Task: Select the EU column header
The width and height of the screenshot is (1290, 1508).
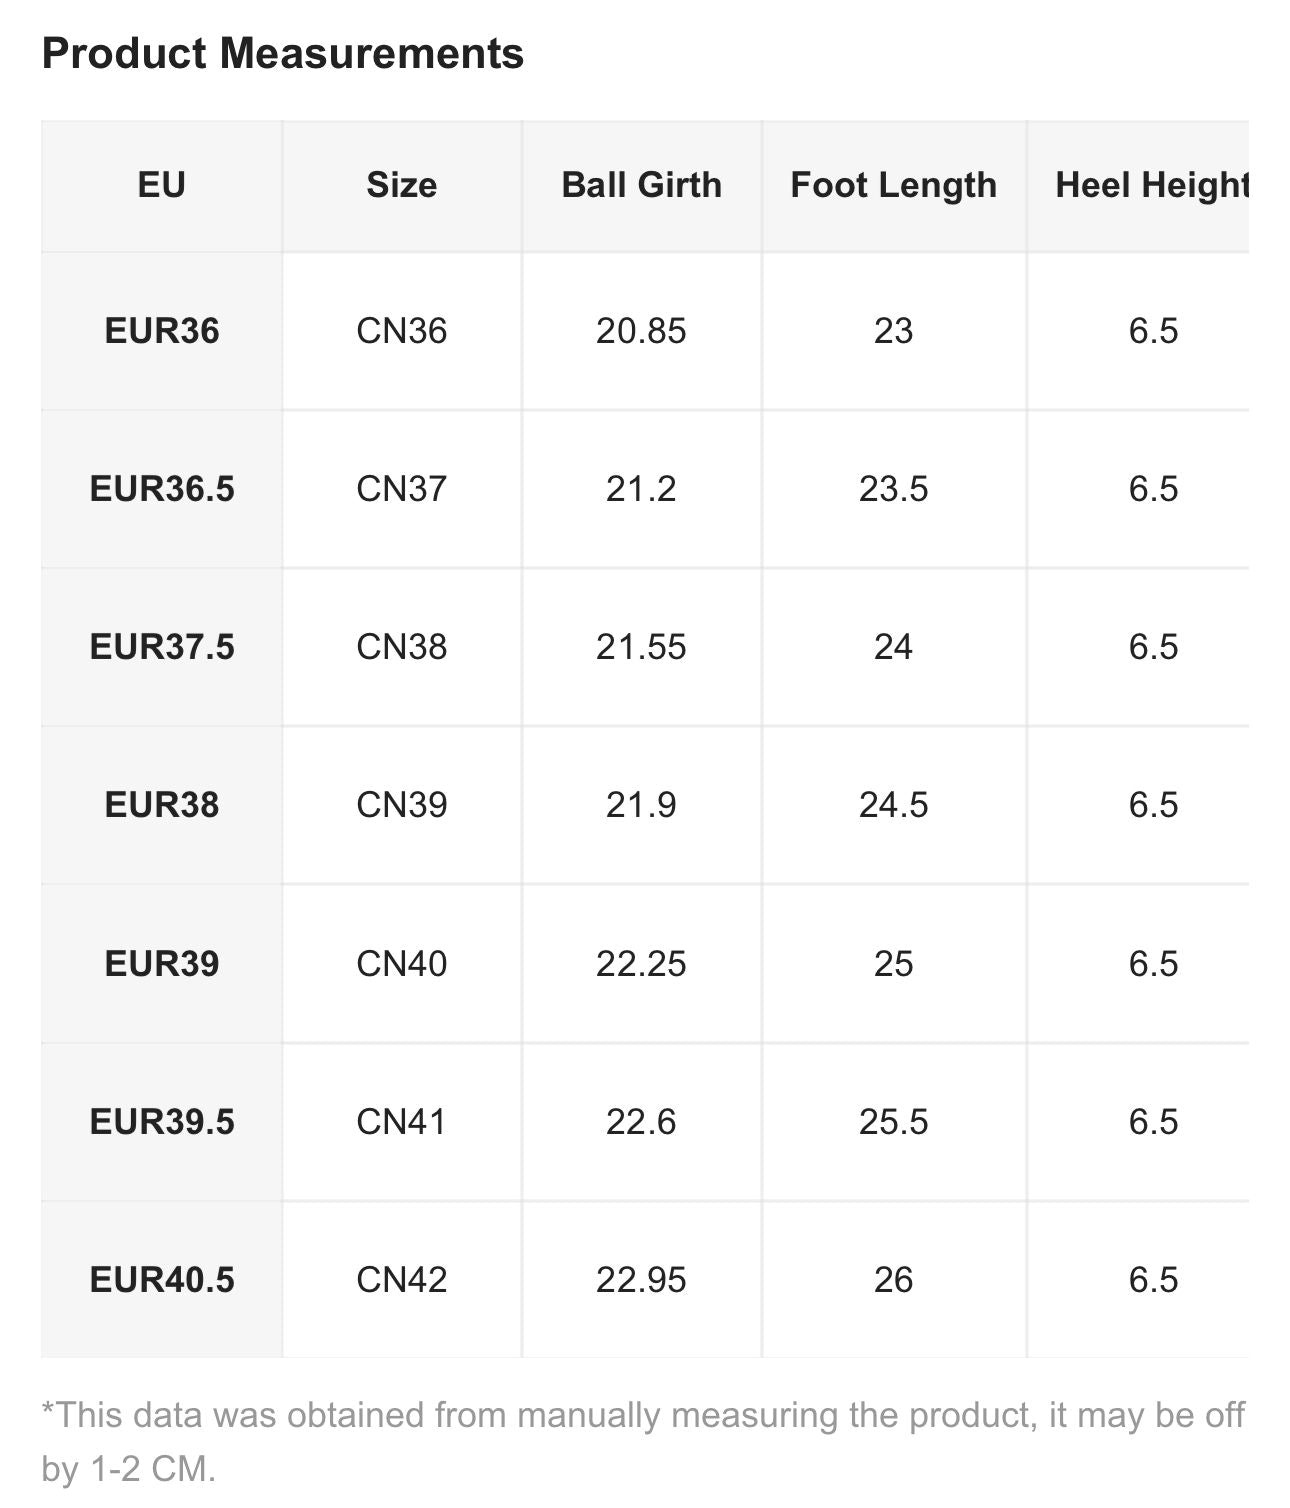Action: coord(161,185)
